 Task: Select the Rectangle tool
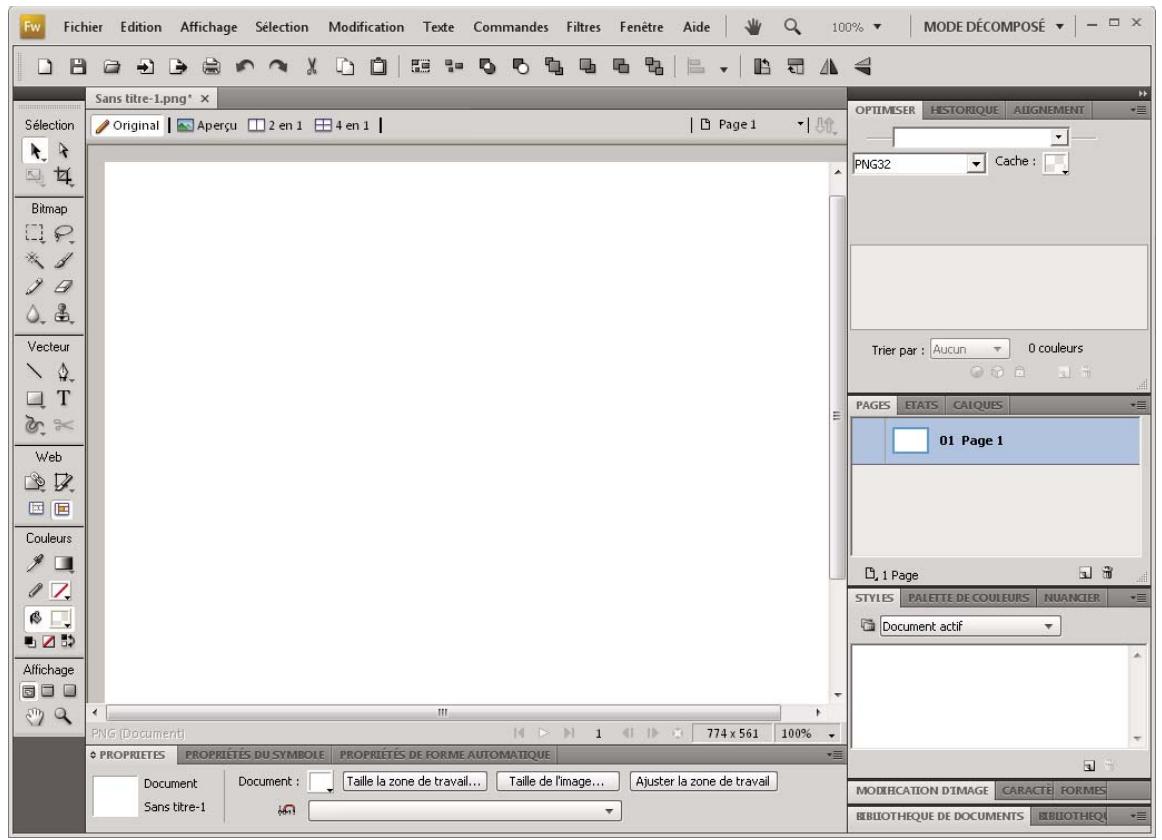(x=35, y=399)
